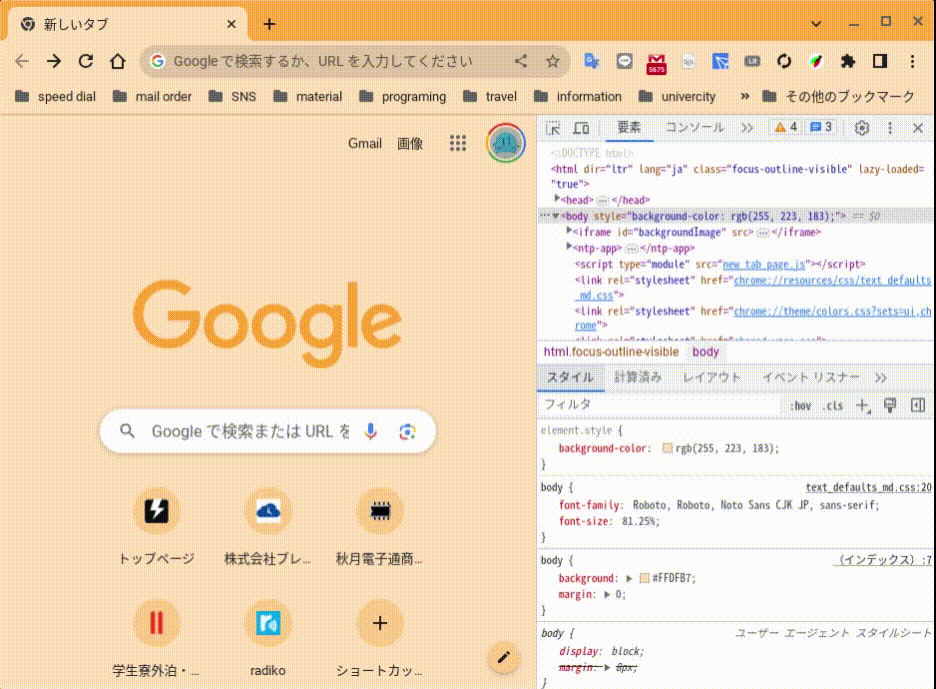Close the DevTools panel
Screen dimensions: 936x689
click(x=918, y=128)
